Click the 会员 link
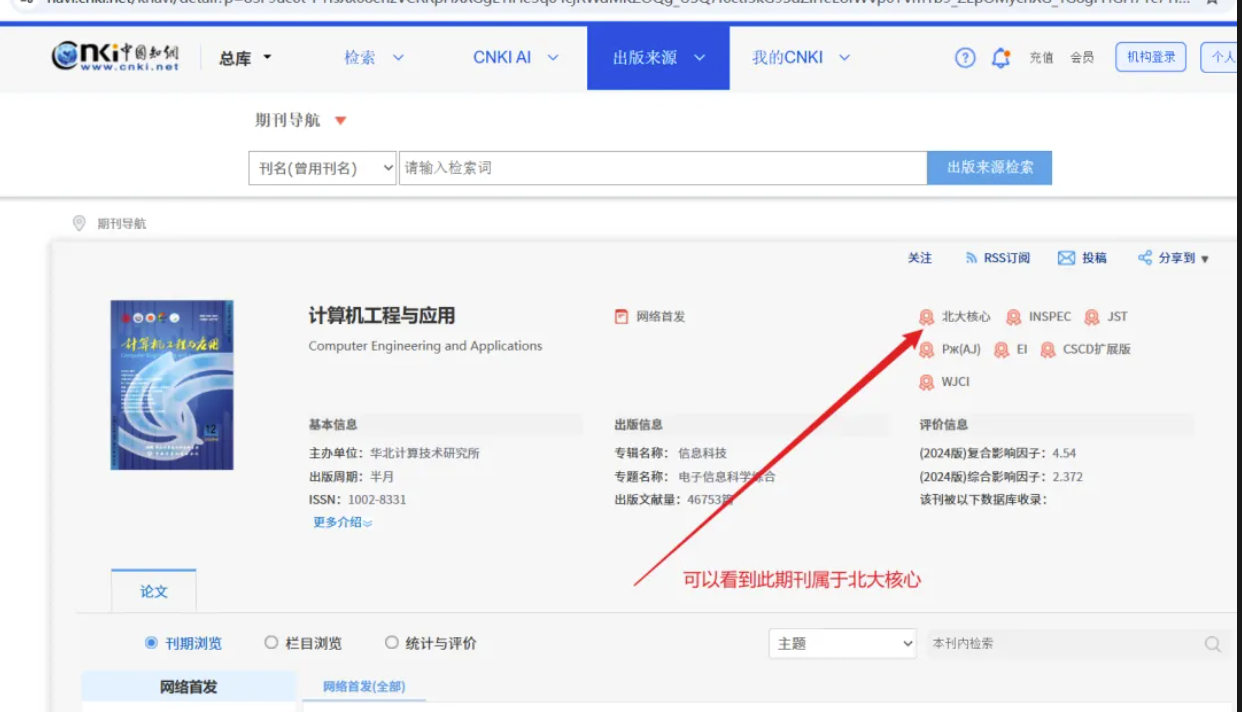The width and height of the screenshot is (1242, 712). point(1082,58)
